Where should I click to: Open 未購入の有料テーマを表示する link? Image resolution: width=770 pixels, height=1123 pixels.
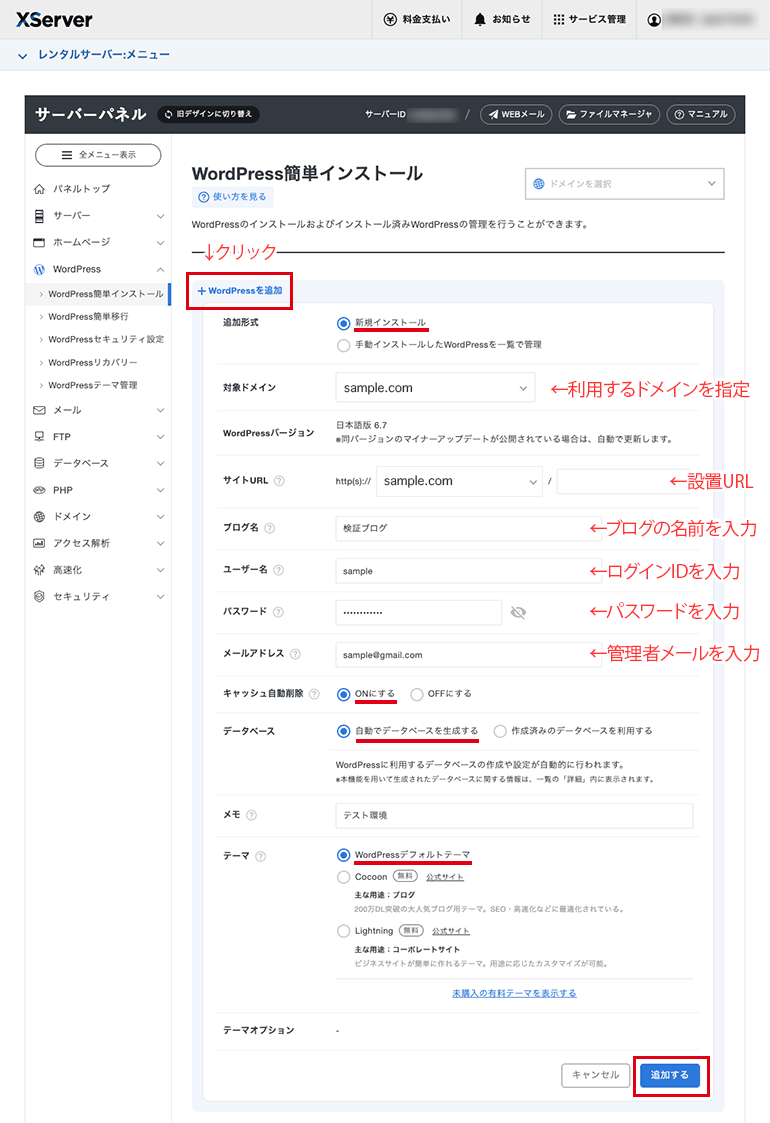point(514,993)
